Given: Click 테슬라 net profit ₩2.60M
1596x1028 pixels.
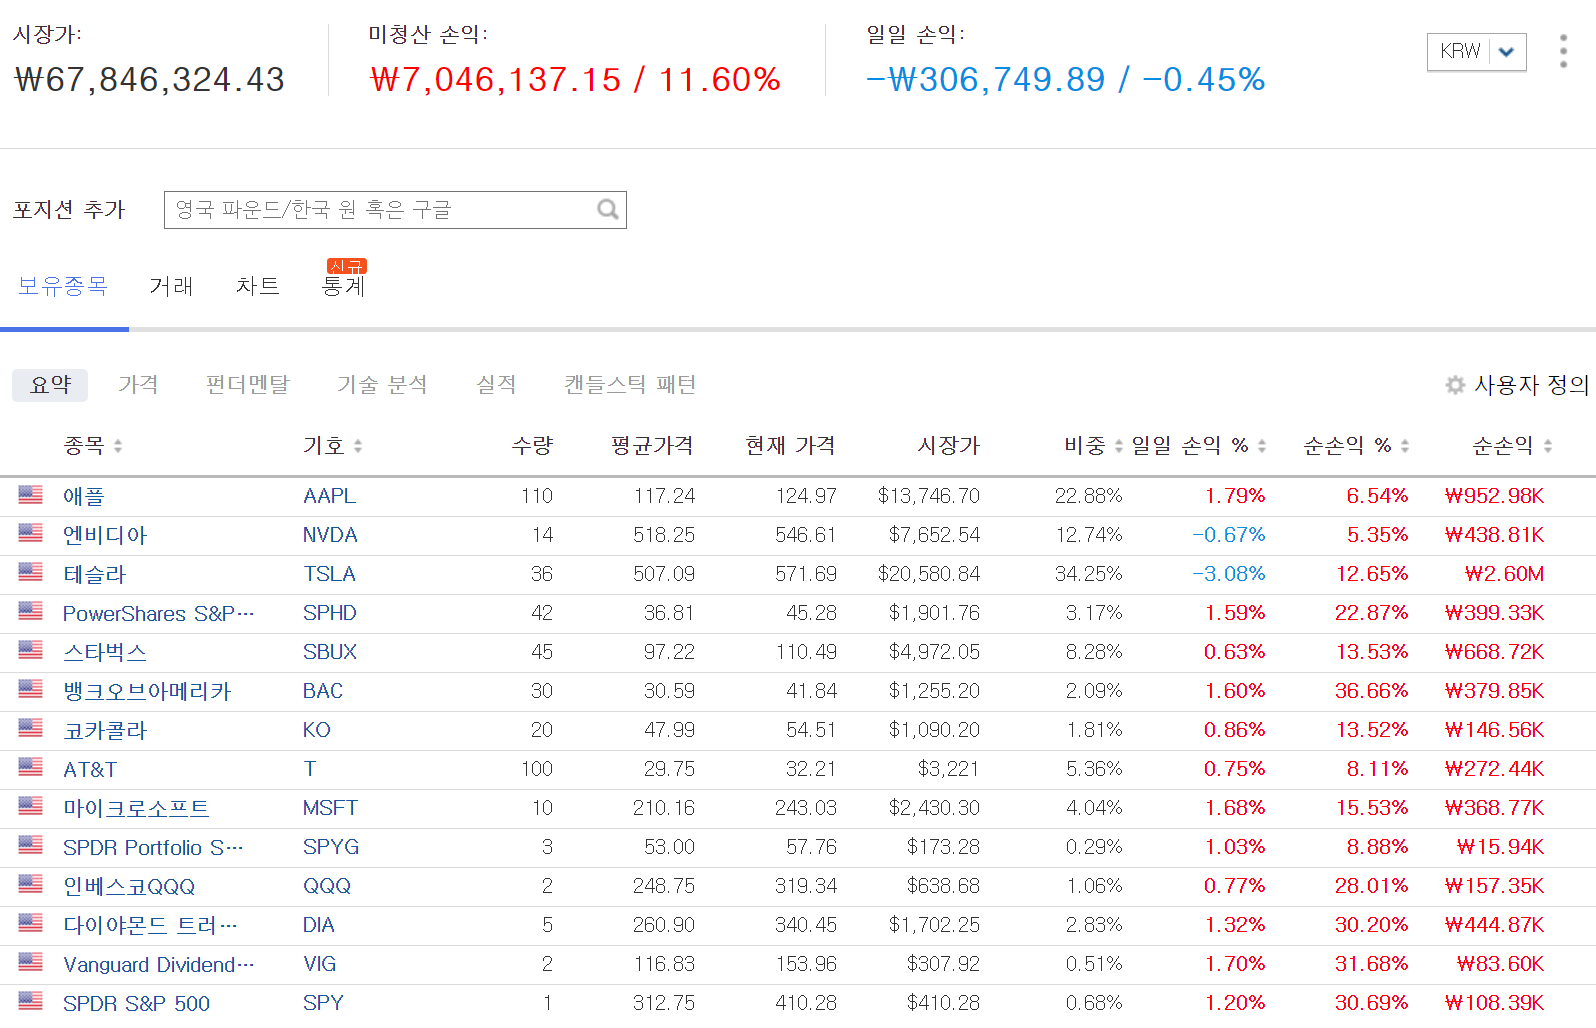Looking at the screenshot, I should [1504, 574].
